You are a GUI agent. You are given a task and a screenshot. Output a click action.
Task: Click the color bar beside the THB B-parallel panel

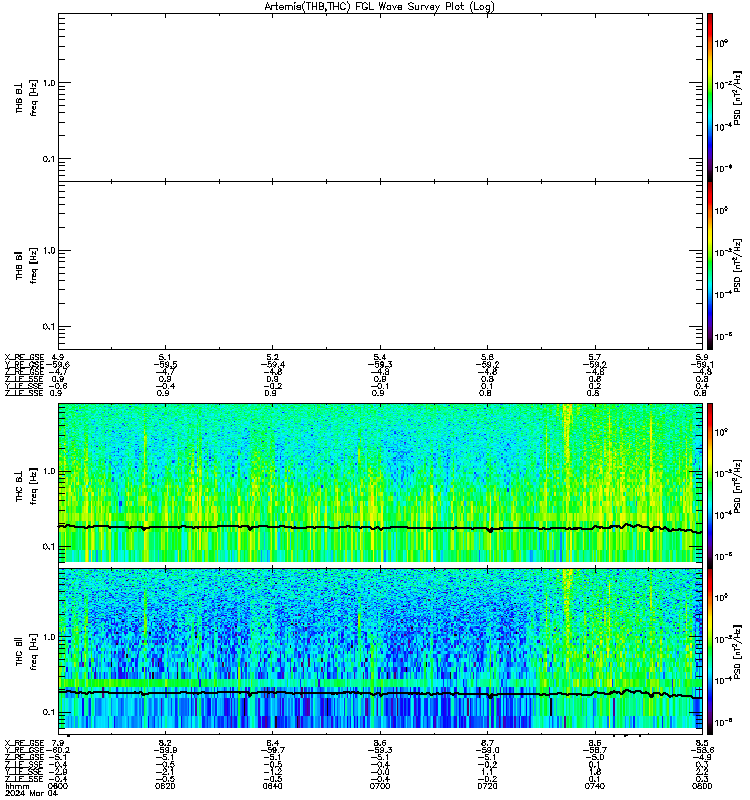(x=710, y=265)
